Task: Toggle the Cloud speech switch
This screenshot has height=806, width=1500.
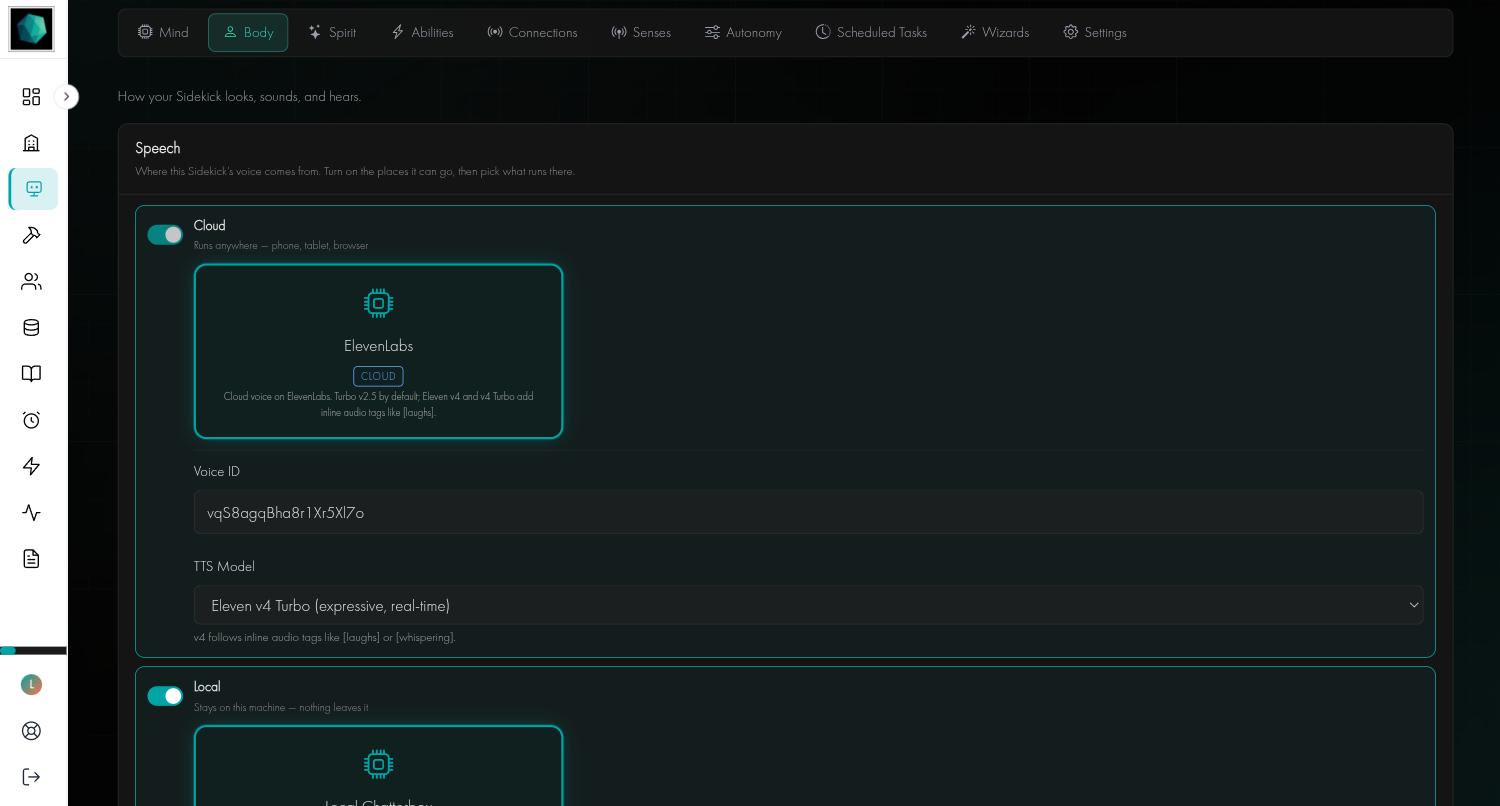Action: [x=165, y=235]
